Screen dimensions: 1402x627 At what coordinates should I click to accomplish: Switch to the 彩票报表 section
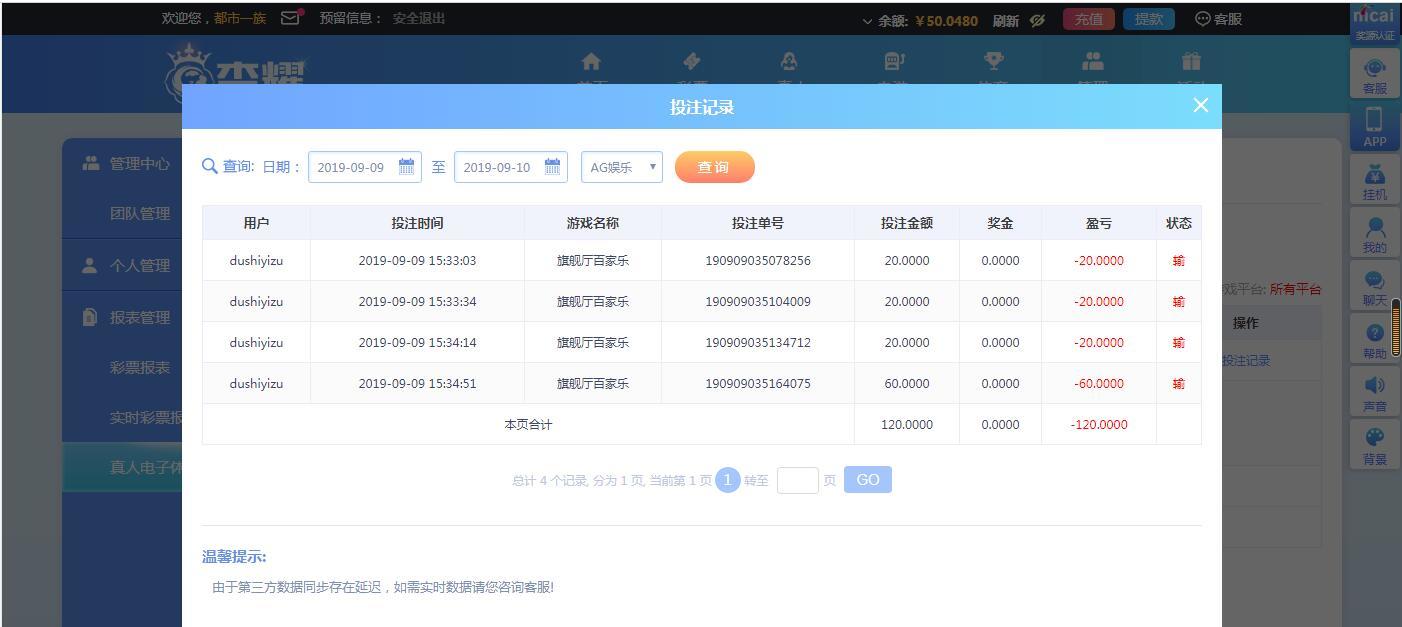tap(139, 367)
